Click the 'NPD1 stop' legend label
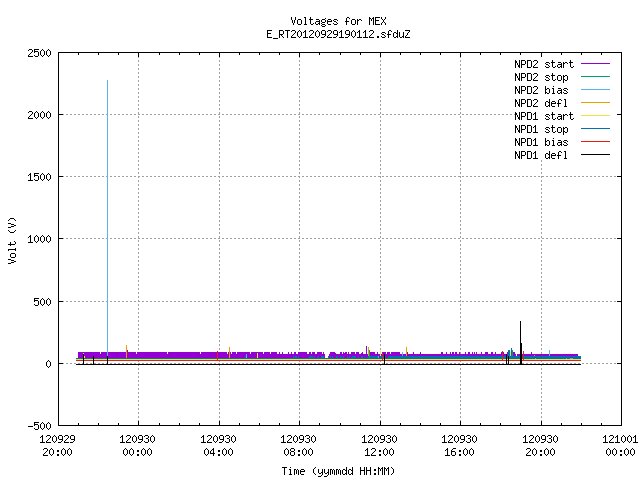The height and width of the screenshot is (480, 640). pyautogui.click(x=541, y=129)
